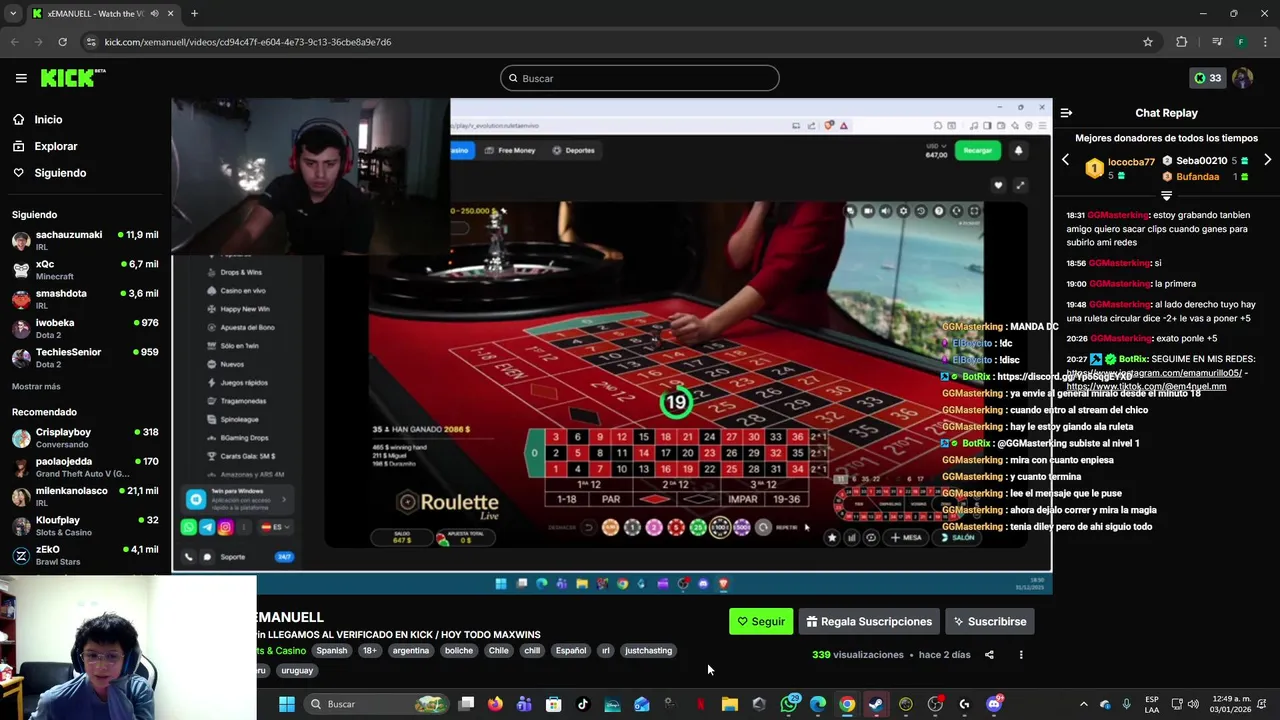
Task: Open recommended channel paolaojedda
Action: [85, 467]
